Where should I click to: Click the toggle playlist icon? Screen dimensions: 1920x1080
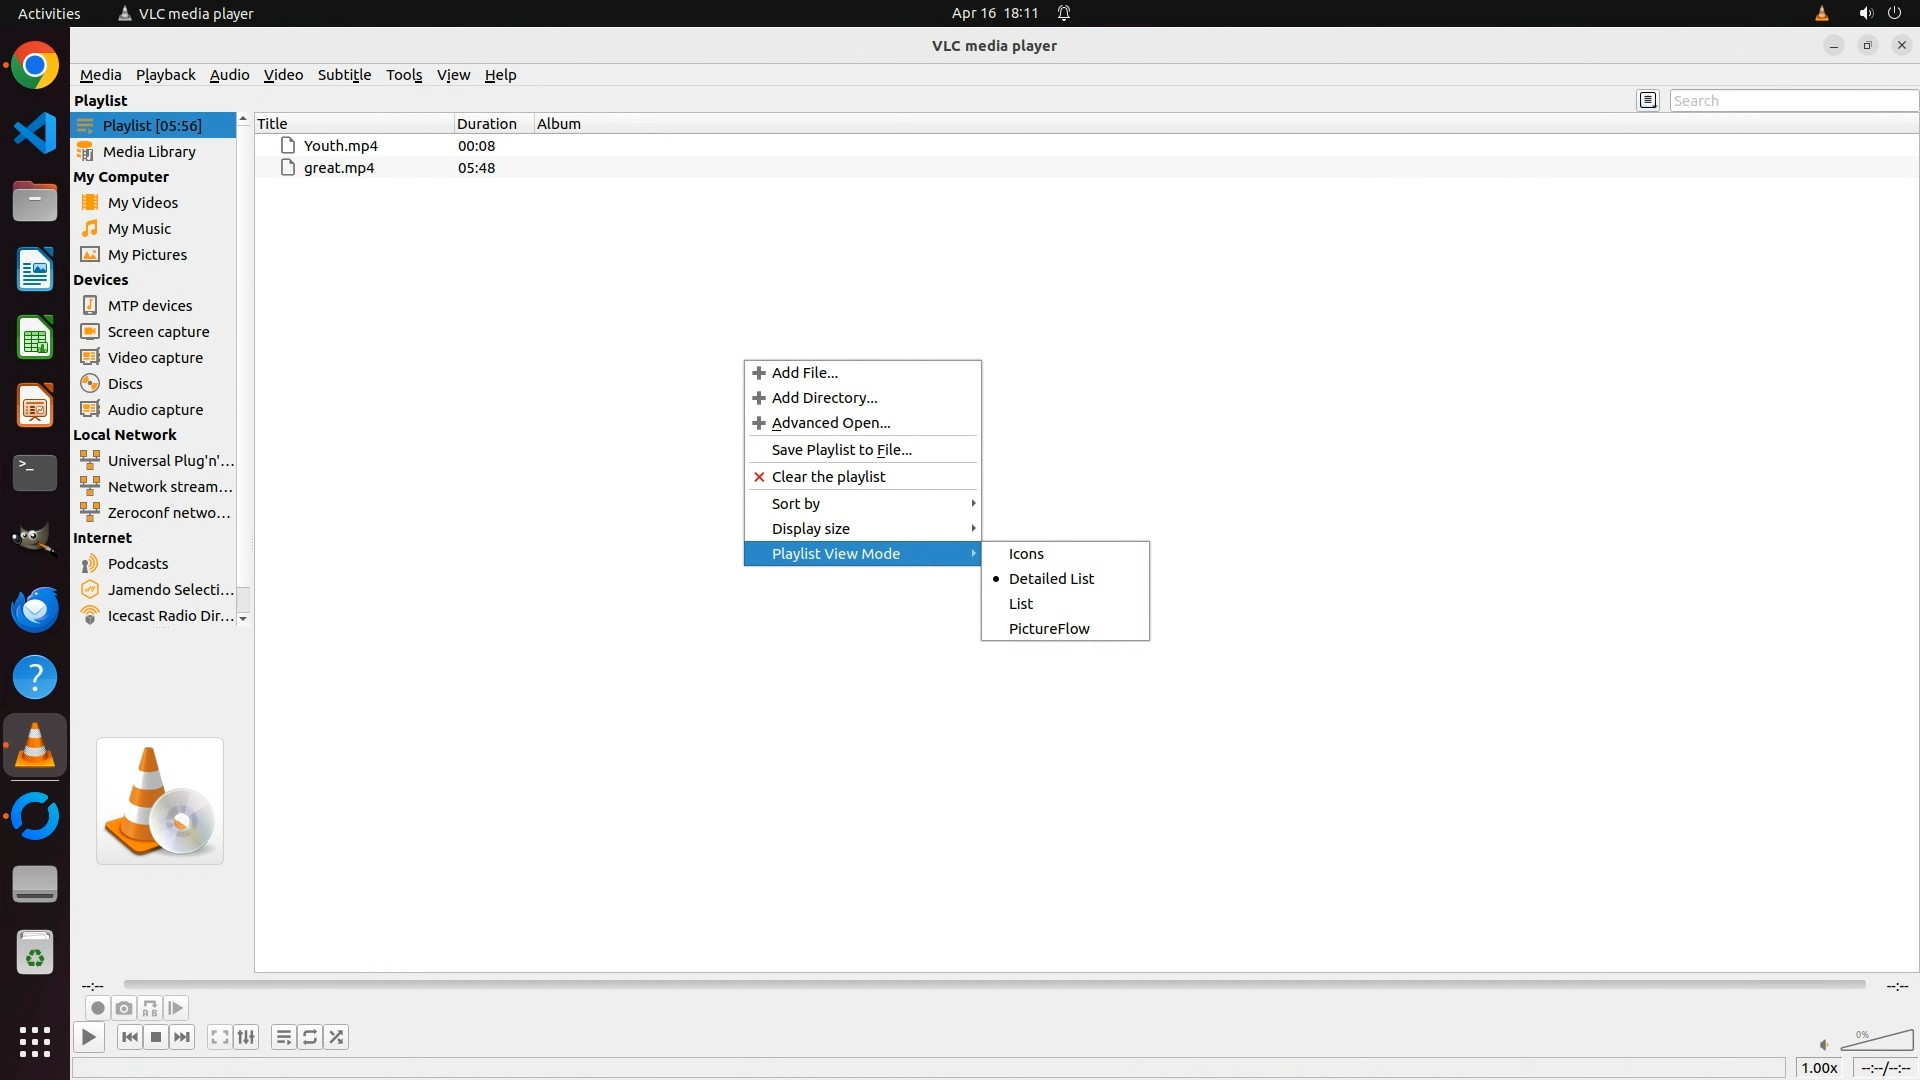pos(284,1037)
